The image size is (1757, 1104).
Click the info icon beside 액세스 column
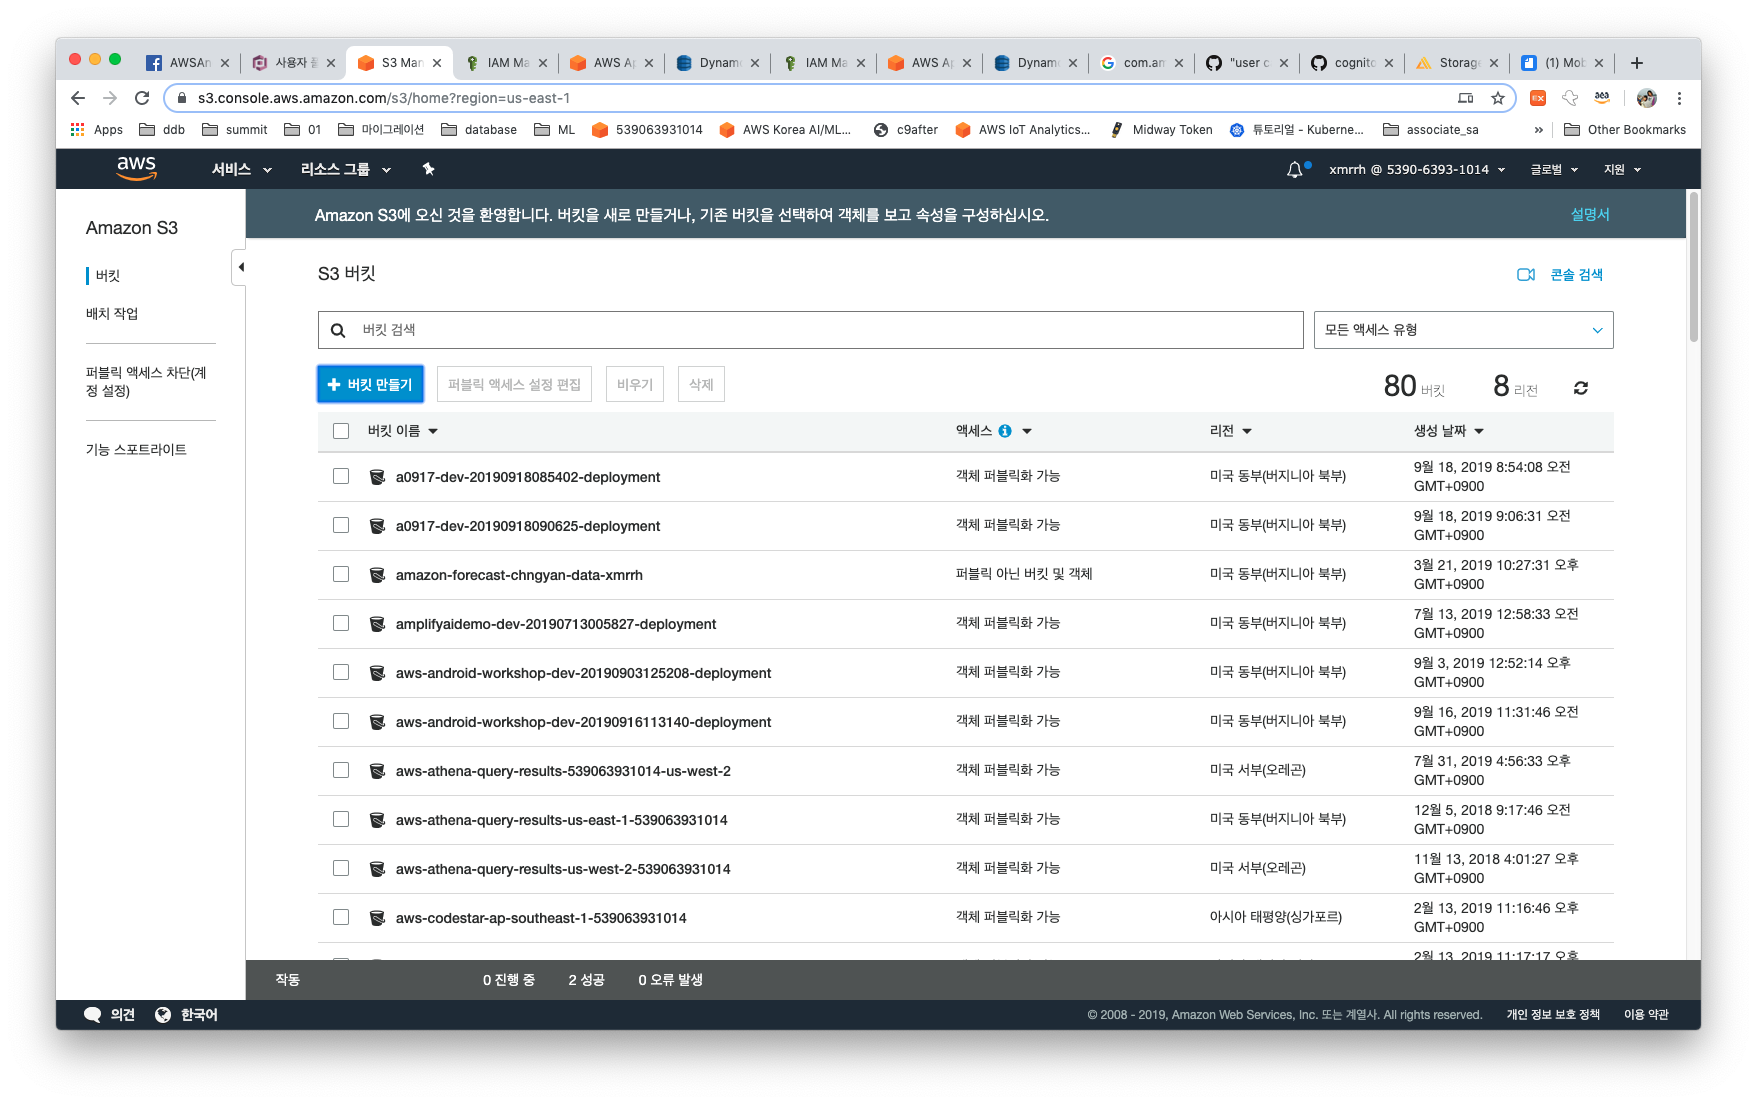point(1005,431)
